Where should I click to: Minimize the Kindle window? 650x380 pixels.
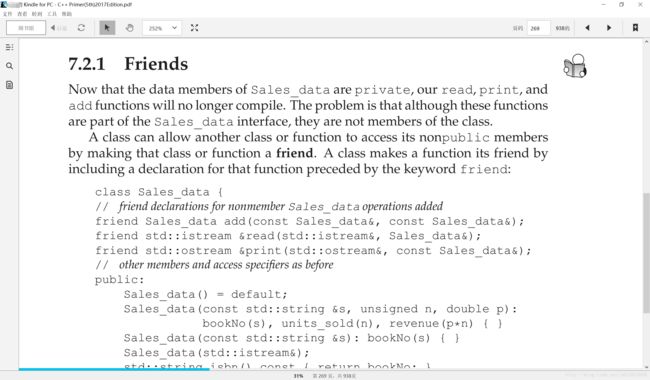(x=603, y=5)
